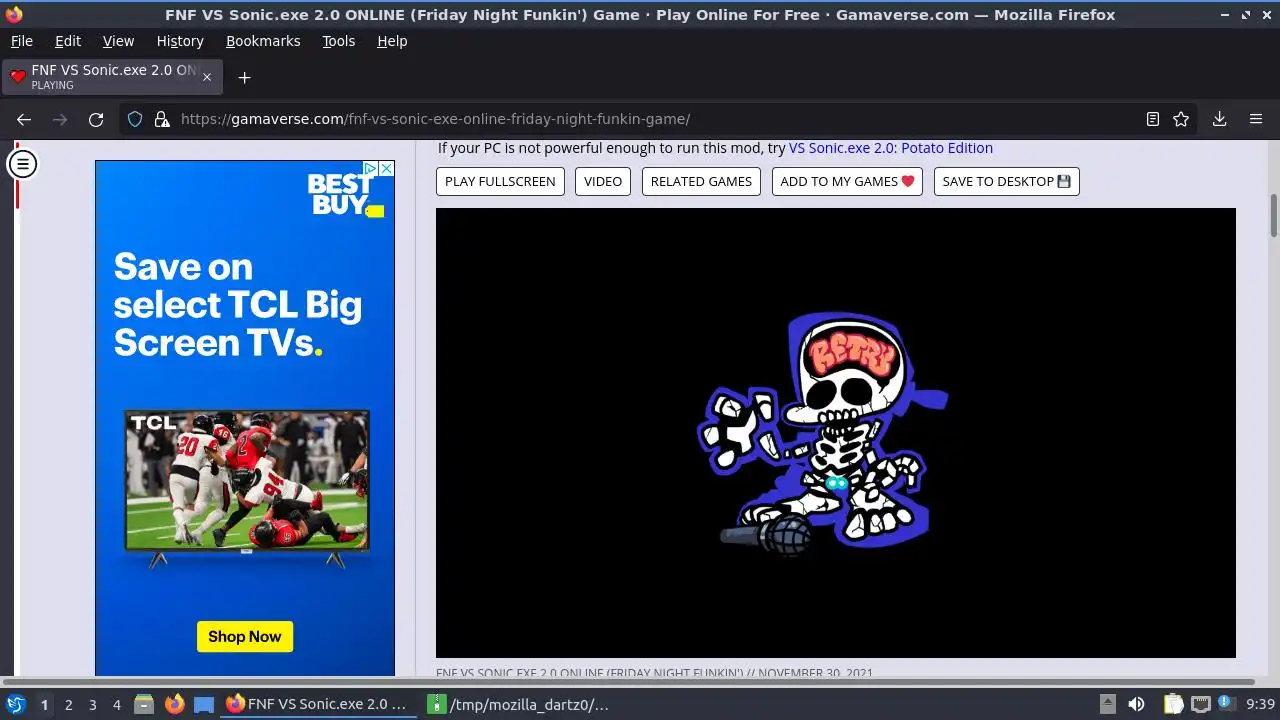Click SAVE TO DESKTOP button

point(1006,181)
